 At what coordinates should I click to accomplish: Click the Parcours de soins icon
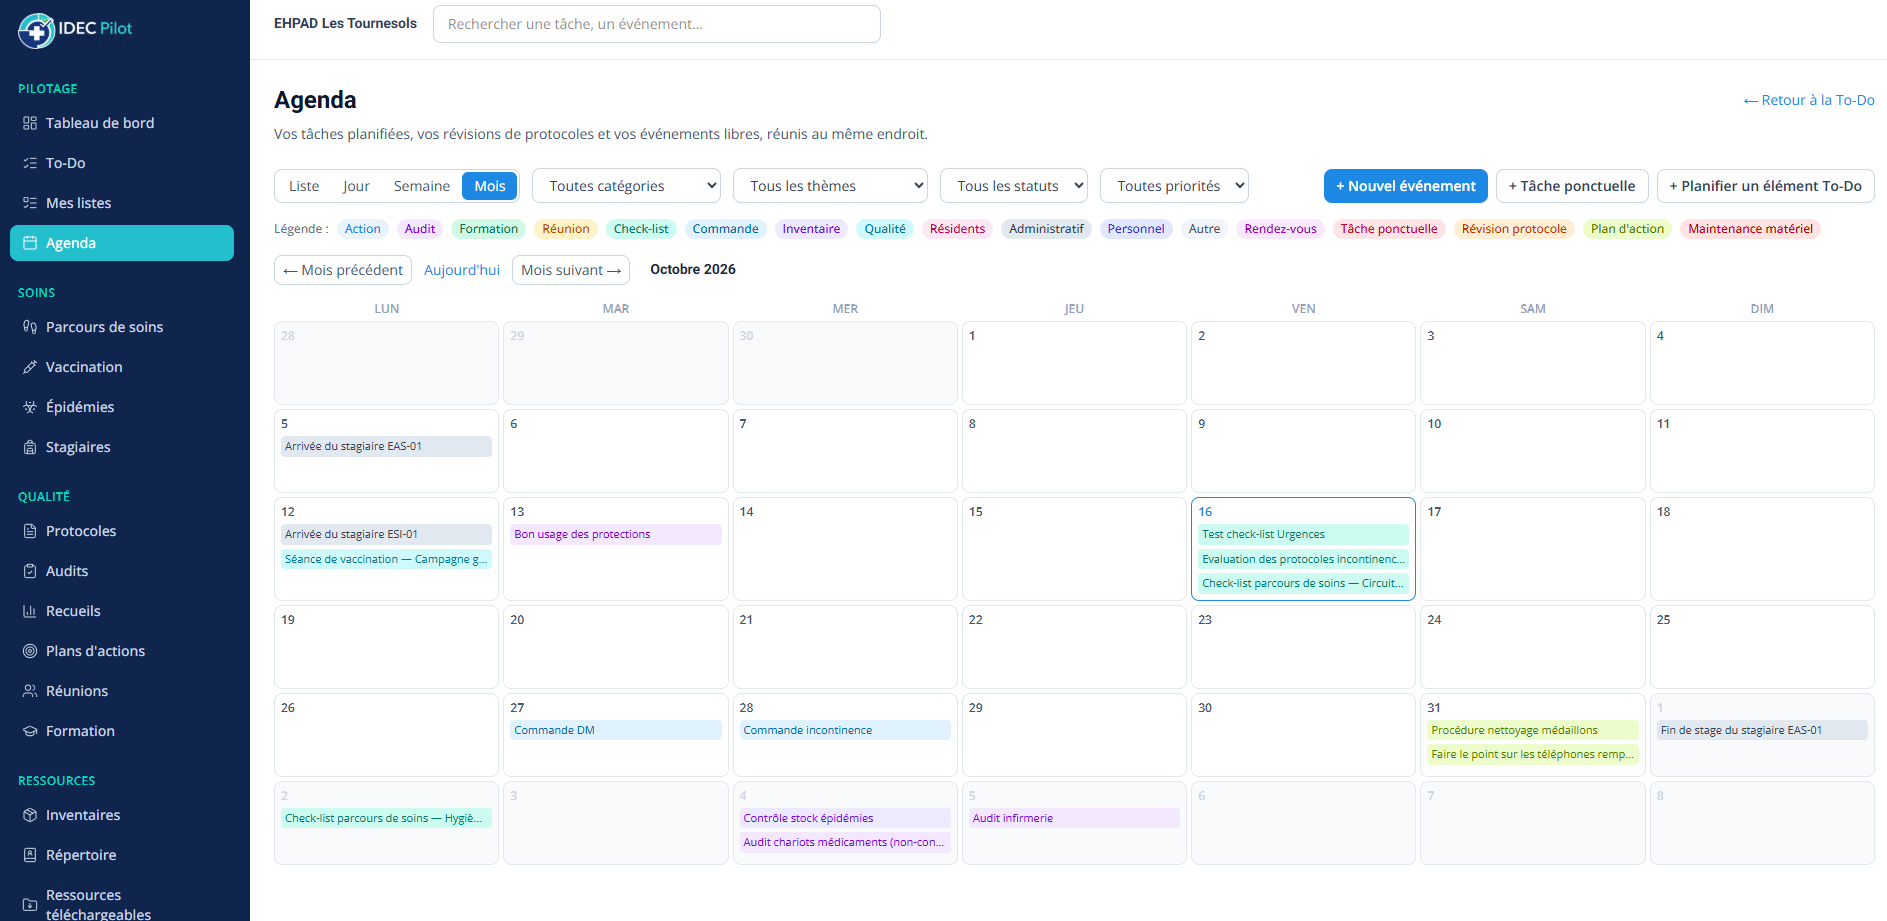pos(30,327)
